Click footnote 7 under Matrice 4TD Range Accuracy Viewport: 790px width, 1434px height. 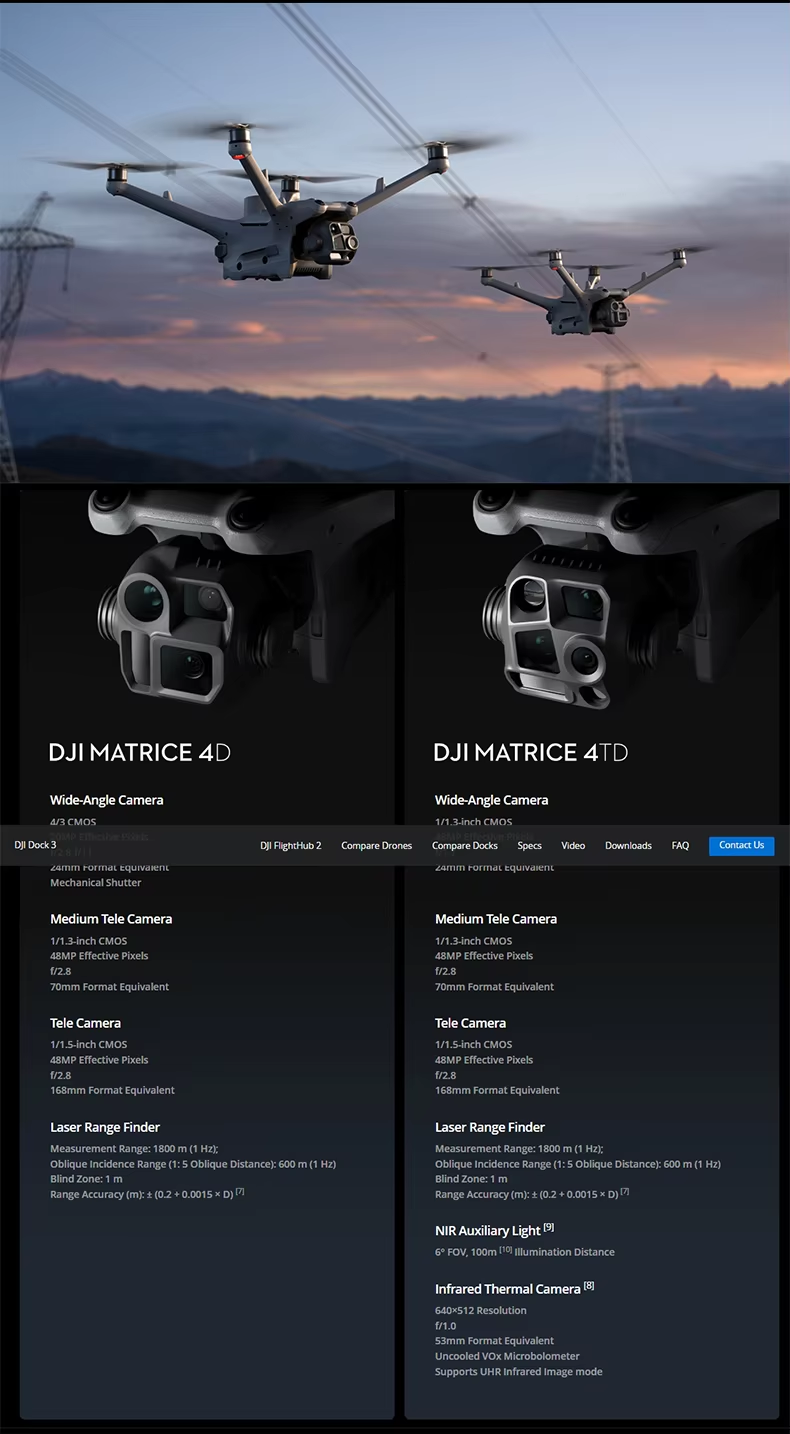(625, 1191)
